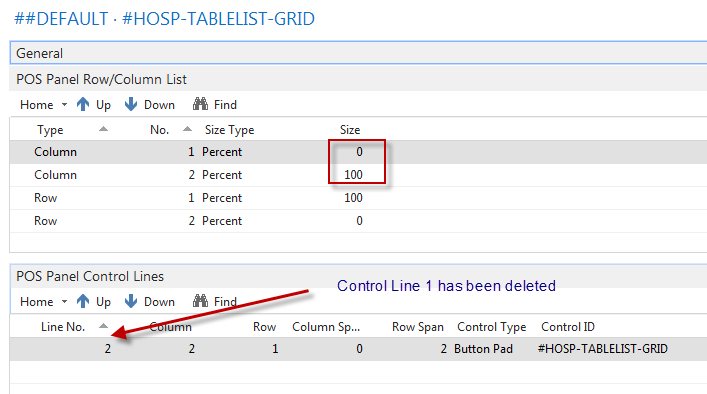The height and width of the screenshot is (394, 707).
Task: Open Home dropdown in Control Lines
Action: coord(43,302)
